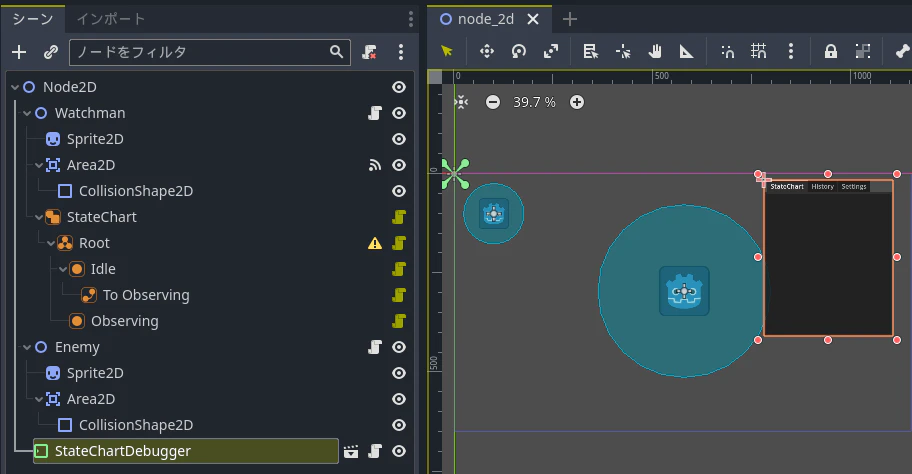Toggle grid snap

pyautogui.click(x=758, y=51)
